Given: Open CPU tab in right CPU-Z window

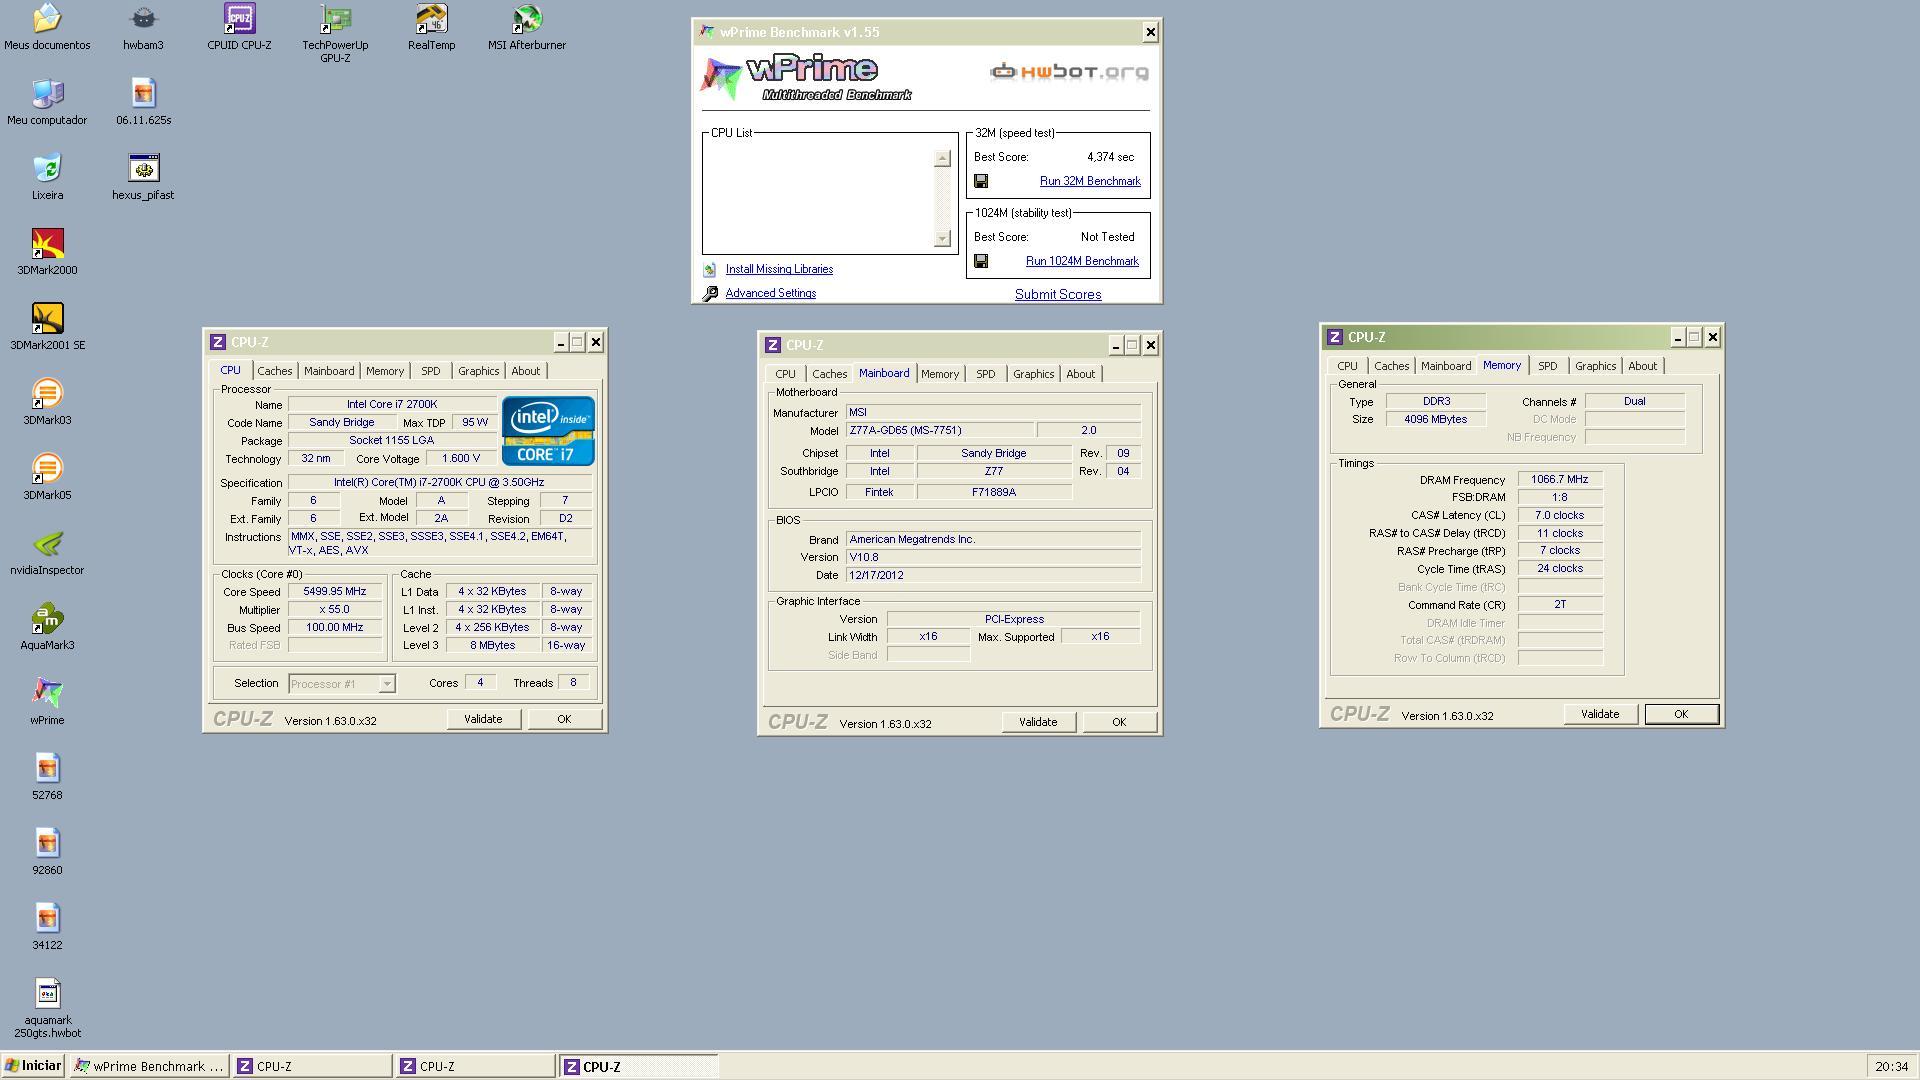Looking at the screenshot, I should tap(1348, 366).
